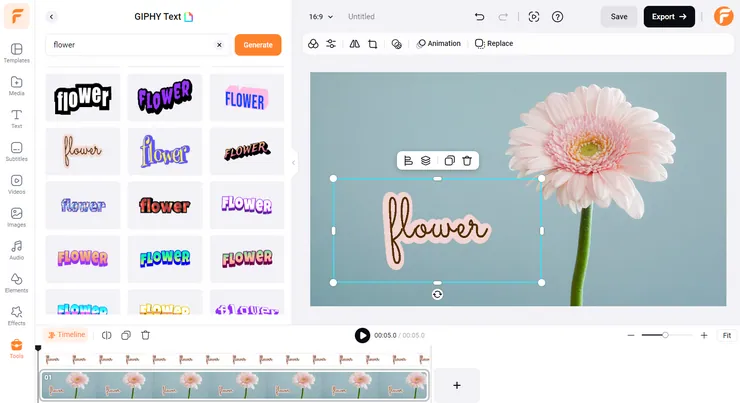Delete the selected flower sticker on canvas
The image size is (740, 403).
tap(467, 161)
